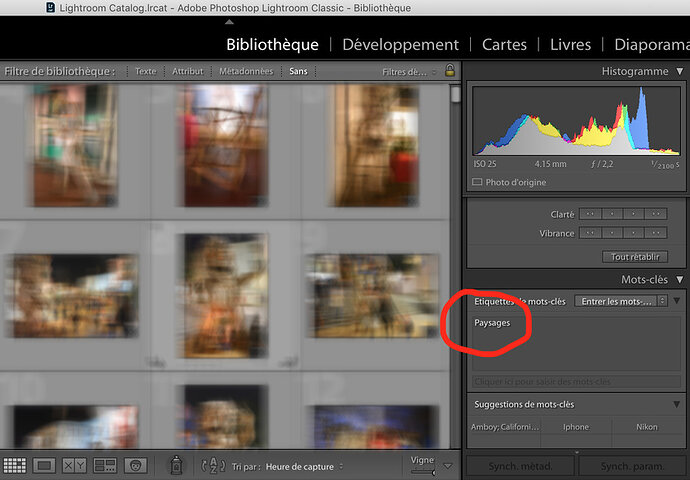Click the 'Cliquer ici pour saisir' field
Image resolution: width=690 pixels, height=480 pixels.
point(576,381)
